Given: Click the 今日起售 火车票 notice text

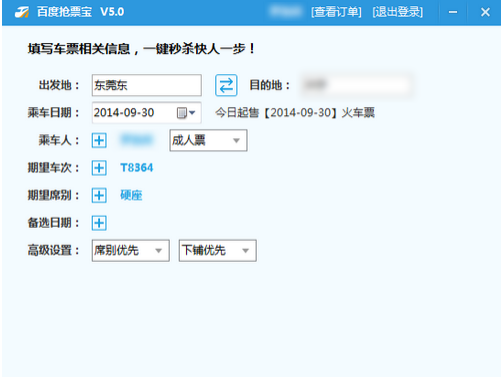Looking at the screenshot, I should point(295,113).
